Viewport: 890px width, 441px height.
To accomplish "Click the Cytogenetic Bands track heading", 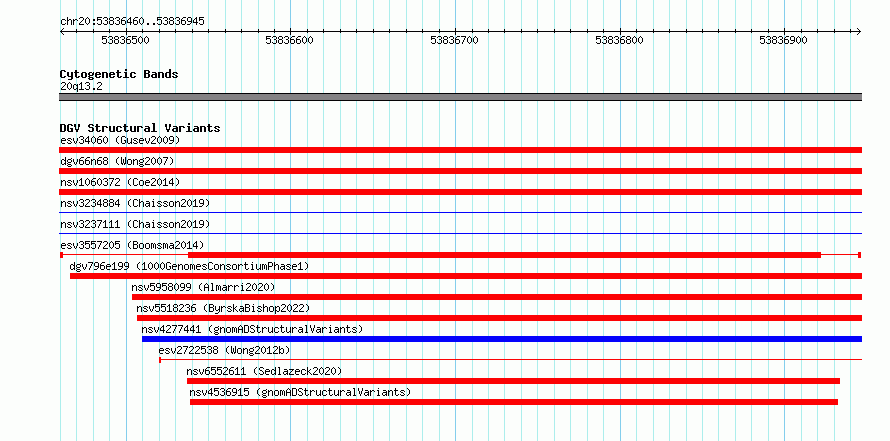I will click(119, 74).
